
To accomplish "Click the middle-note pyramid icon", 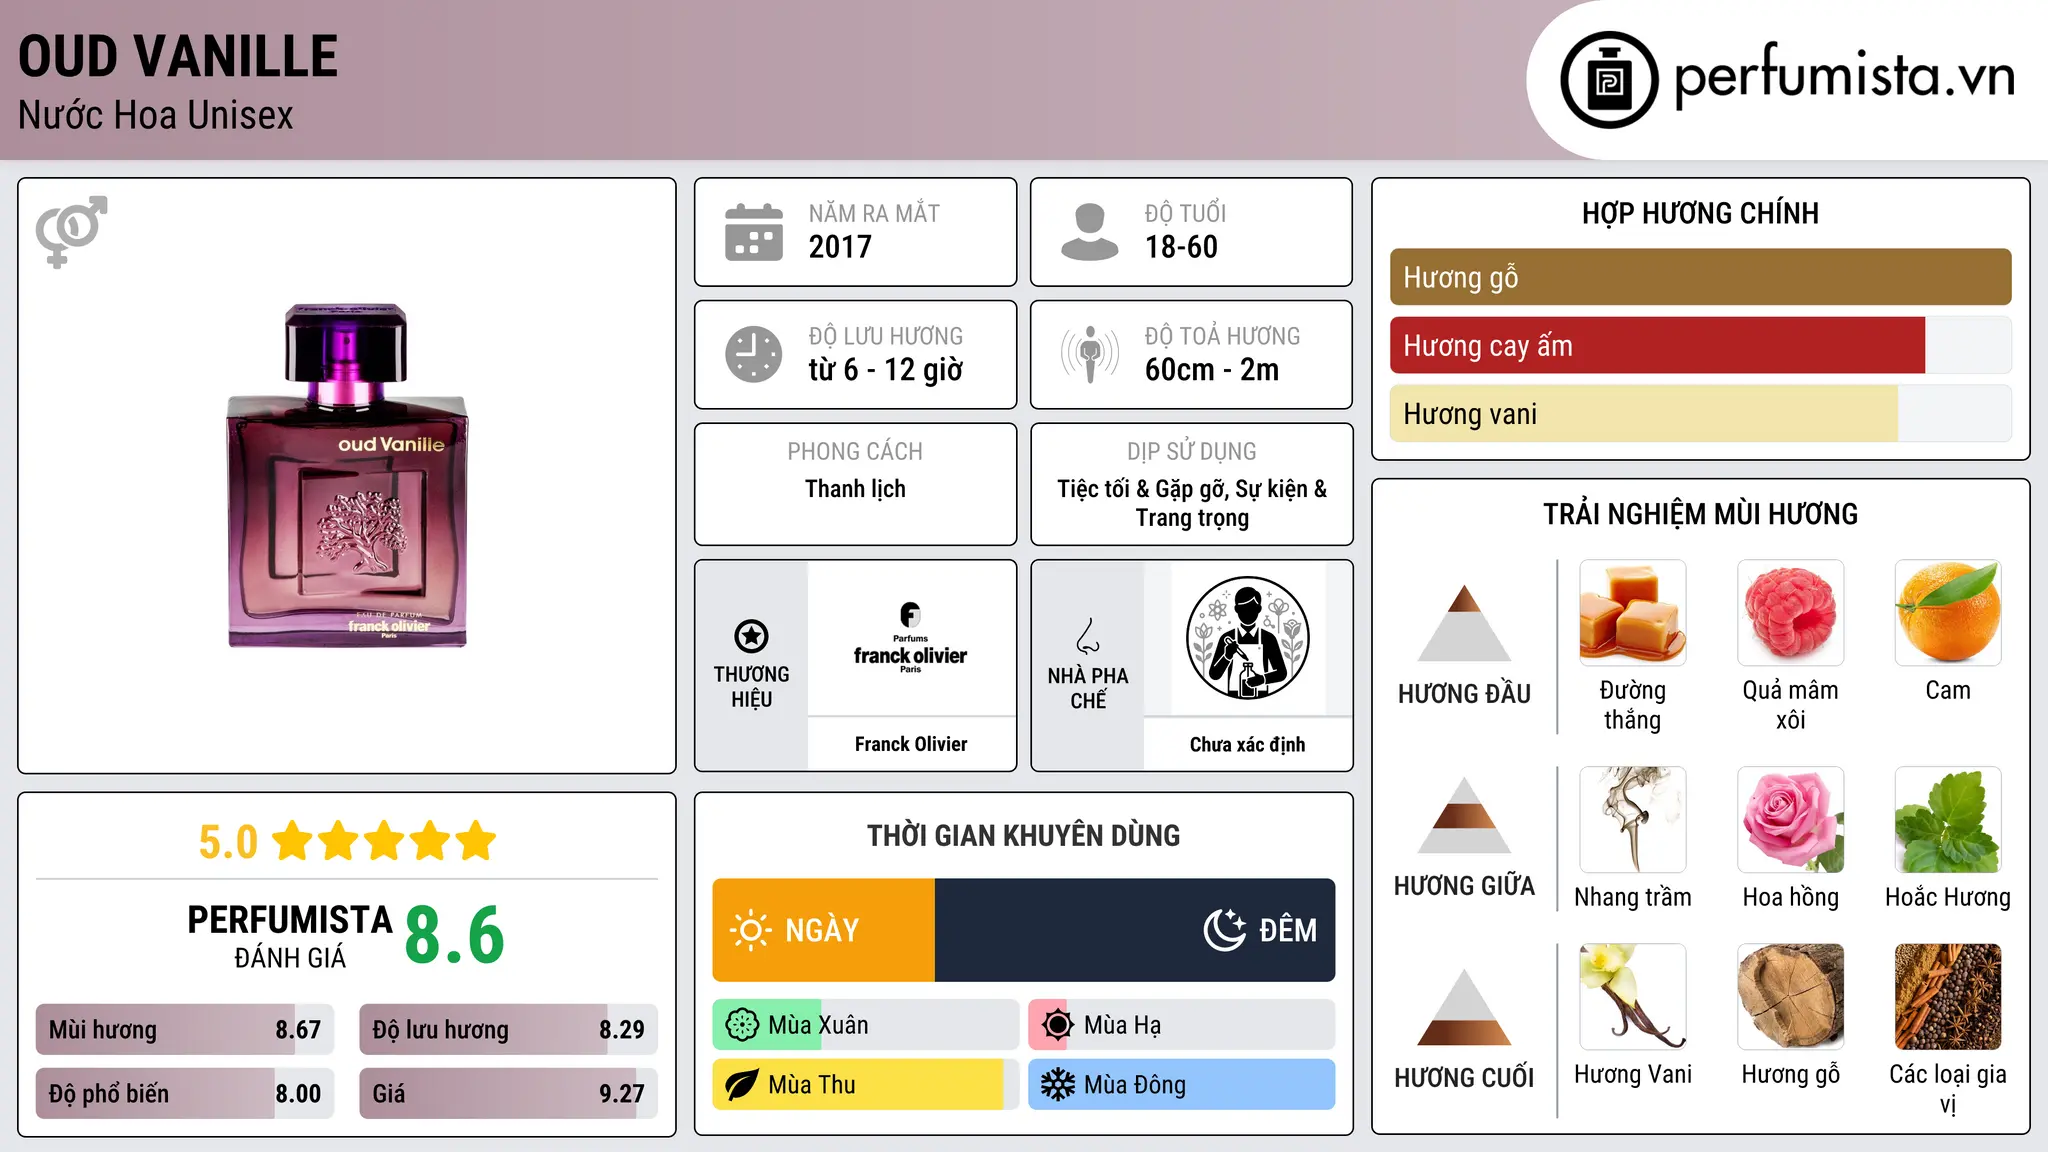I will (x=1464, y=815).
